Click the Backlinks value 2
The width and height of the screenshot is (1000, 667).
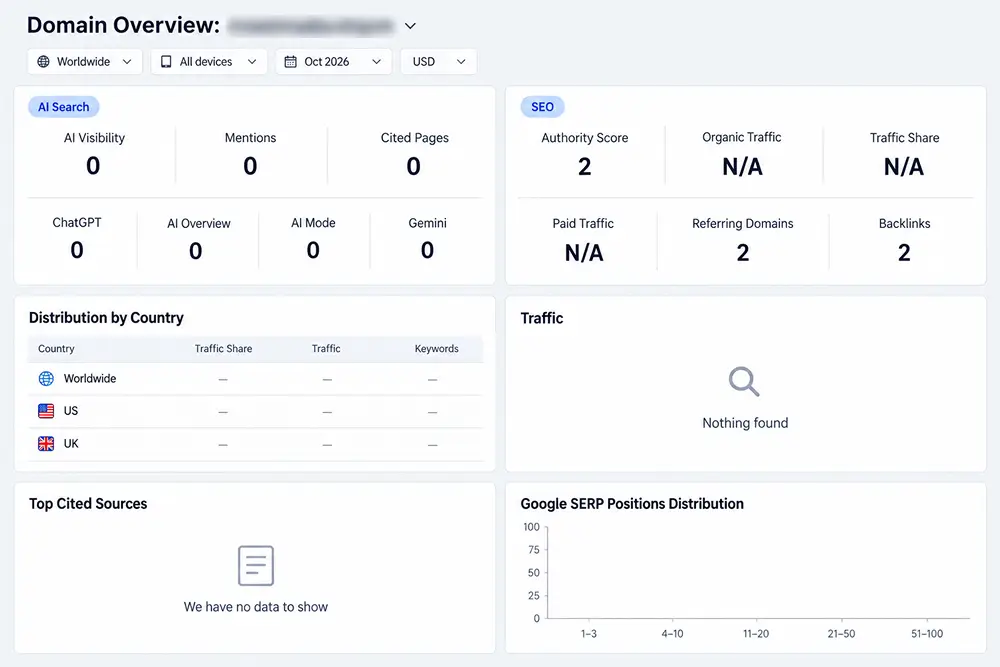click(x=904, y=253)
